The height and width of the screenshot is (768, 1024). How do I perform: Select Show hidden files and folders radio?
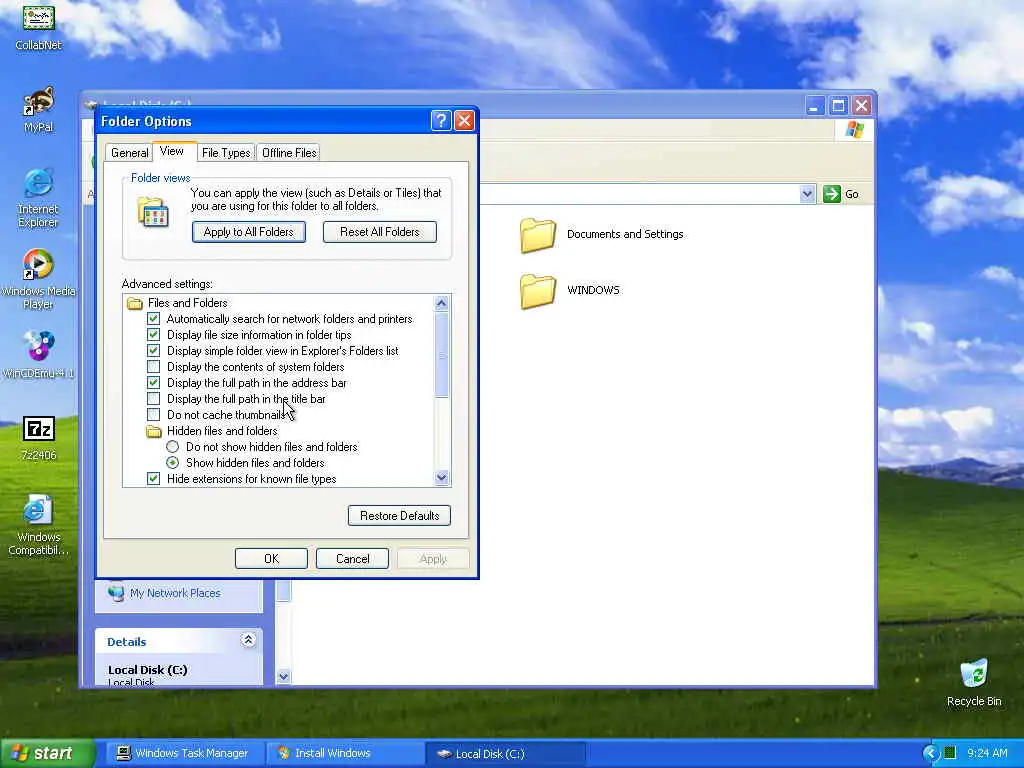pos(172,463)
